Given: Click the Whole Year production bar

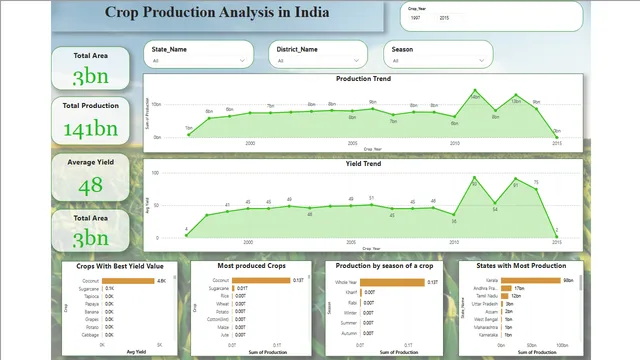Looking at the screenshot, I should [392, 282].
